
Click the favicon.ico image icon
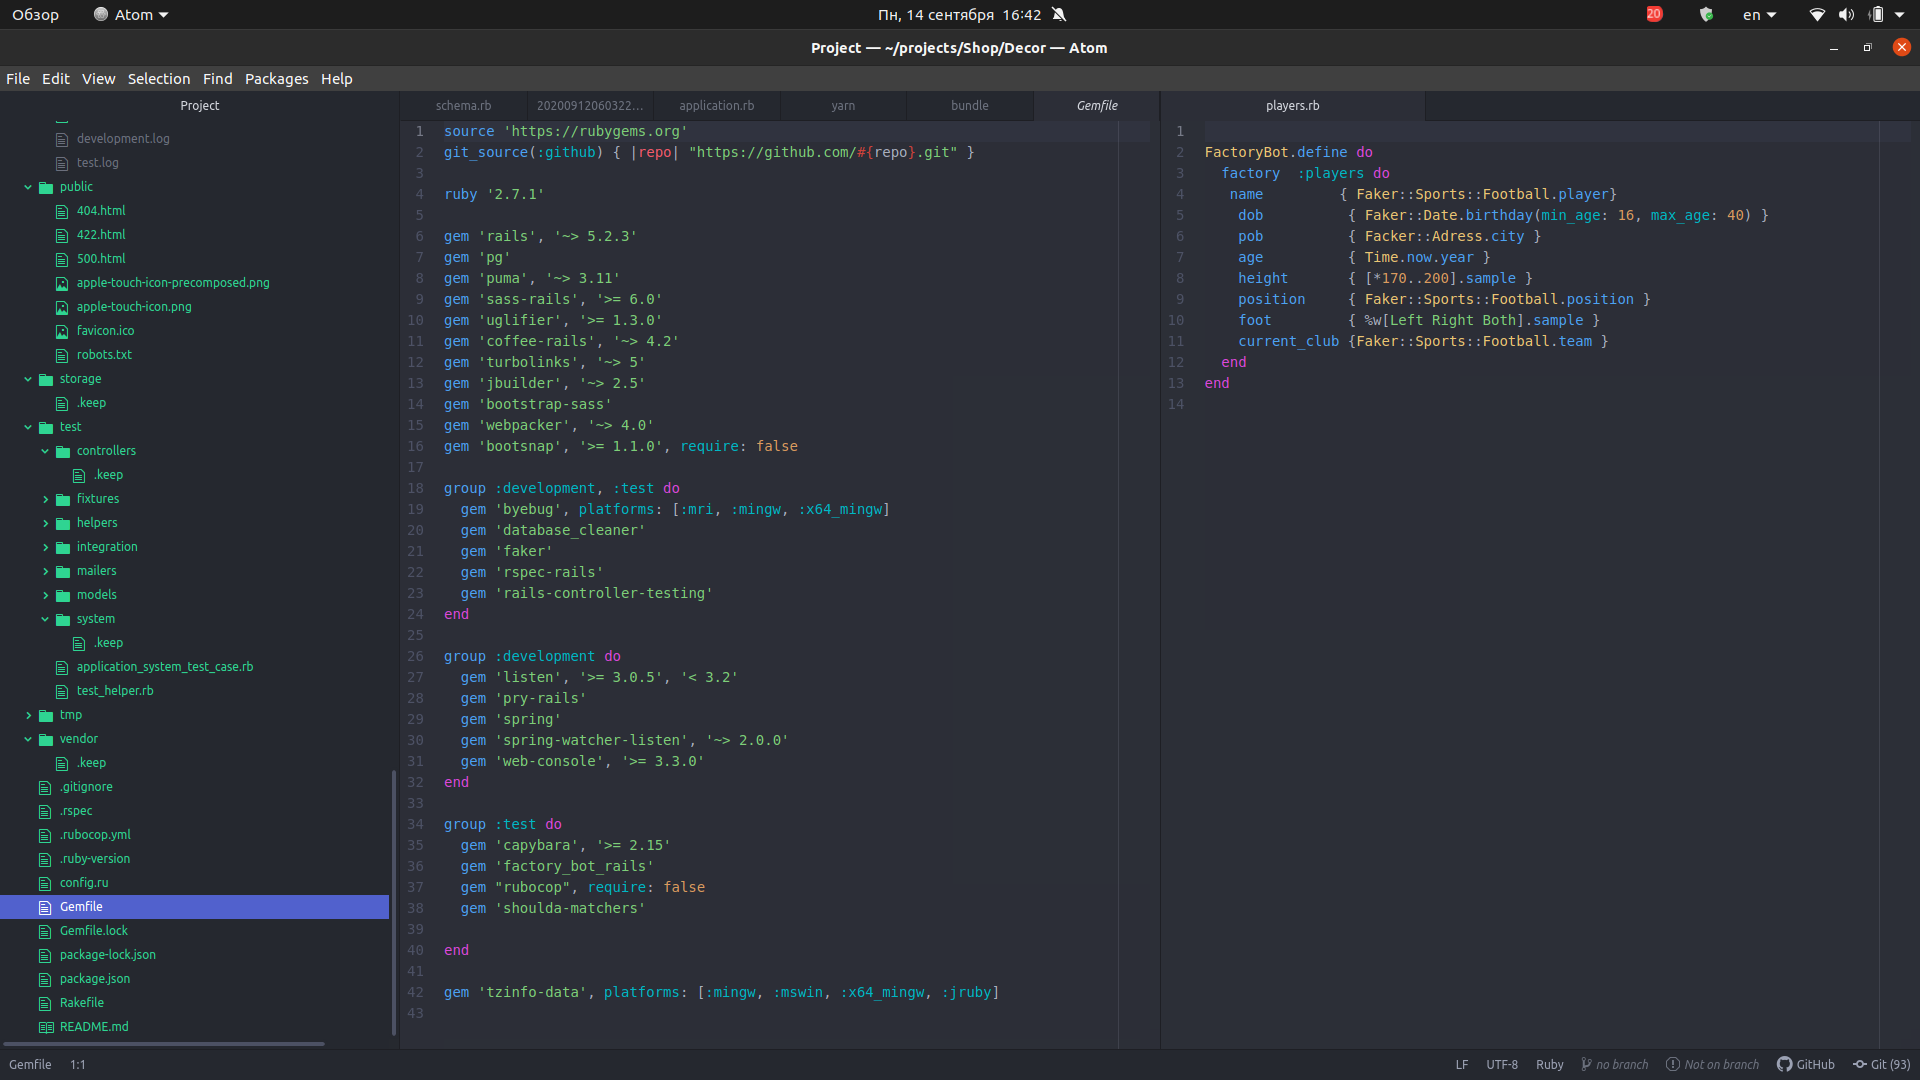[x=62, y=331]
